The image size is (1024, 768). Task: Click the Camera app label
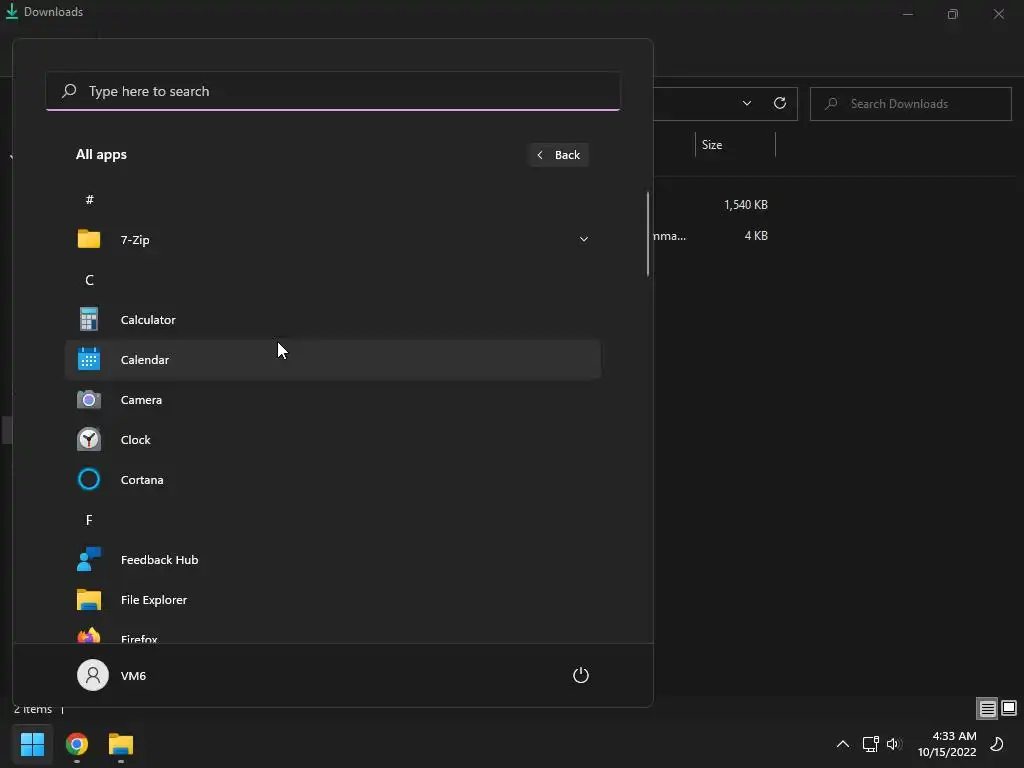click(141, 400)
